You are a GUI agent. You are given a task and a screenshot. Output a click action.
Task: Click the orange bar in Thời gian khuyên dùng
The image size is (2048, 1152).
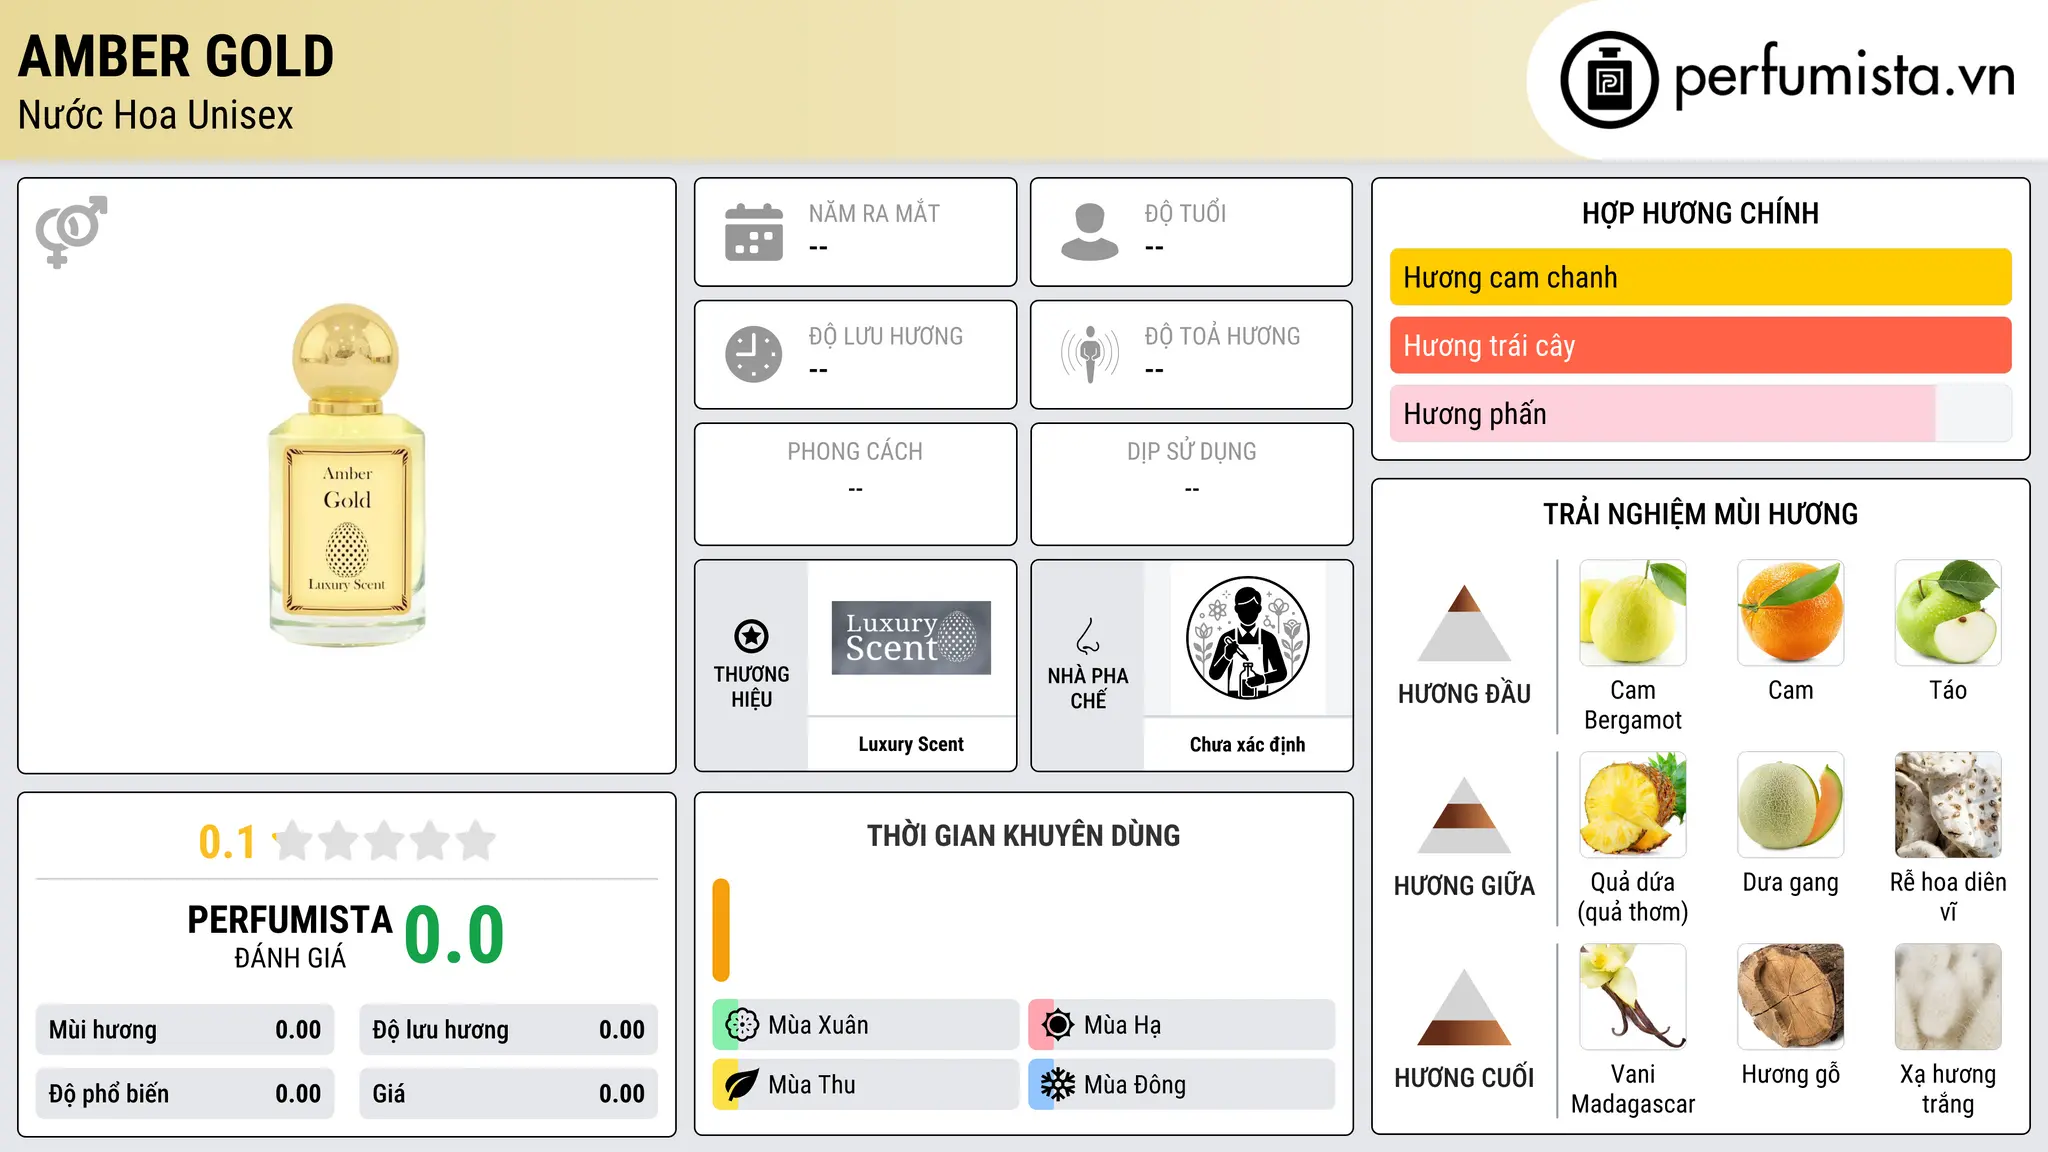[x=721, y=930]
